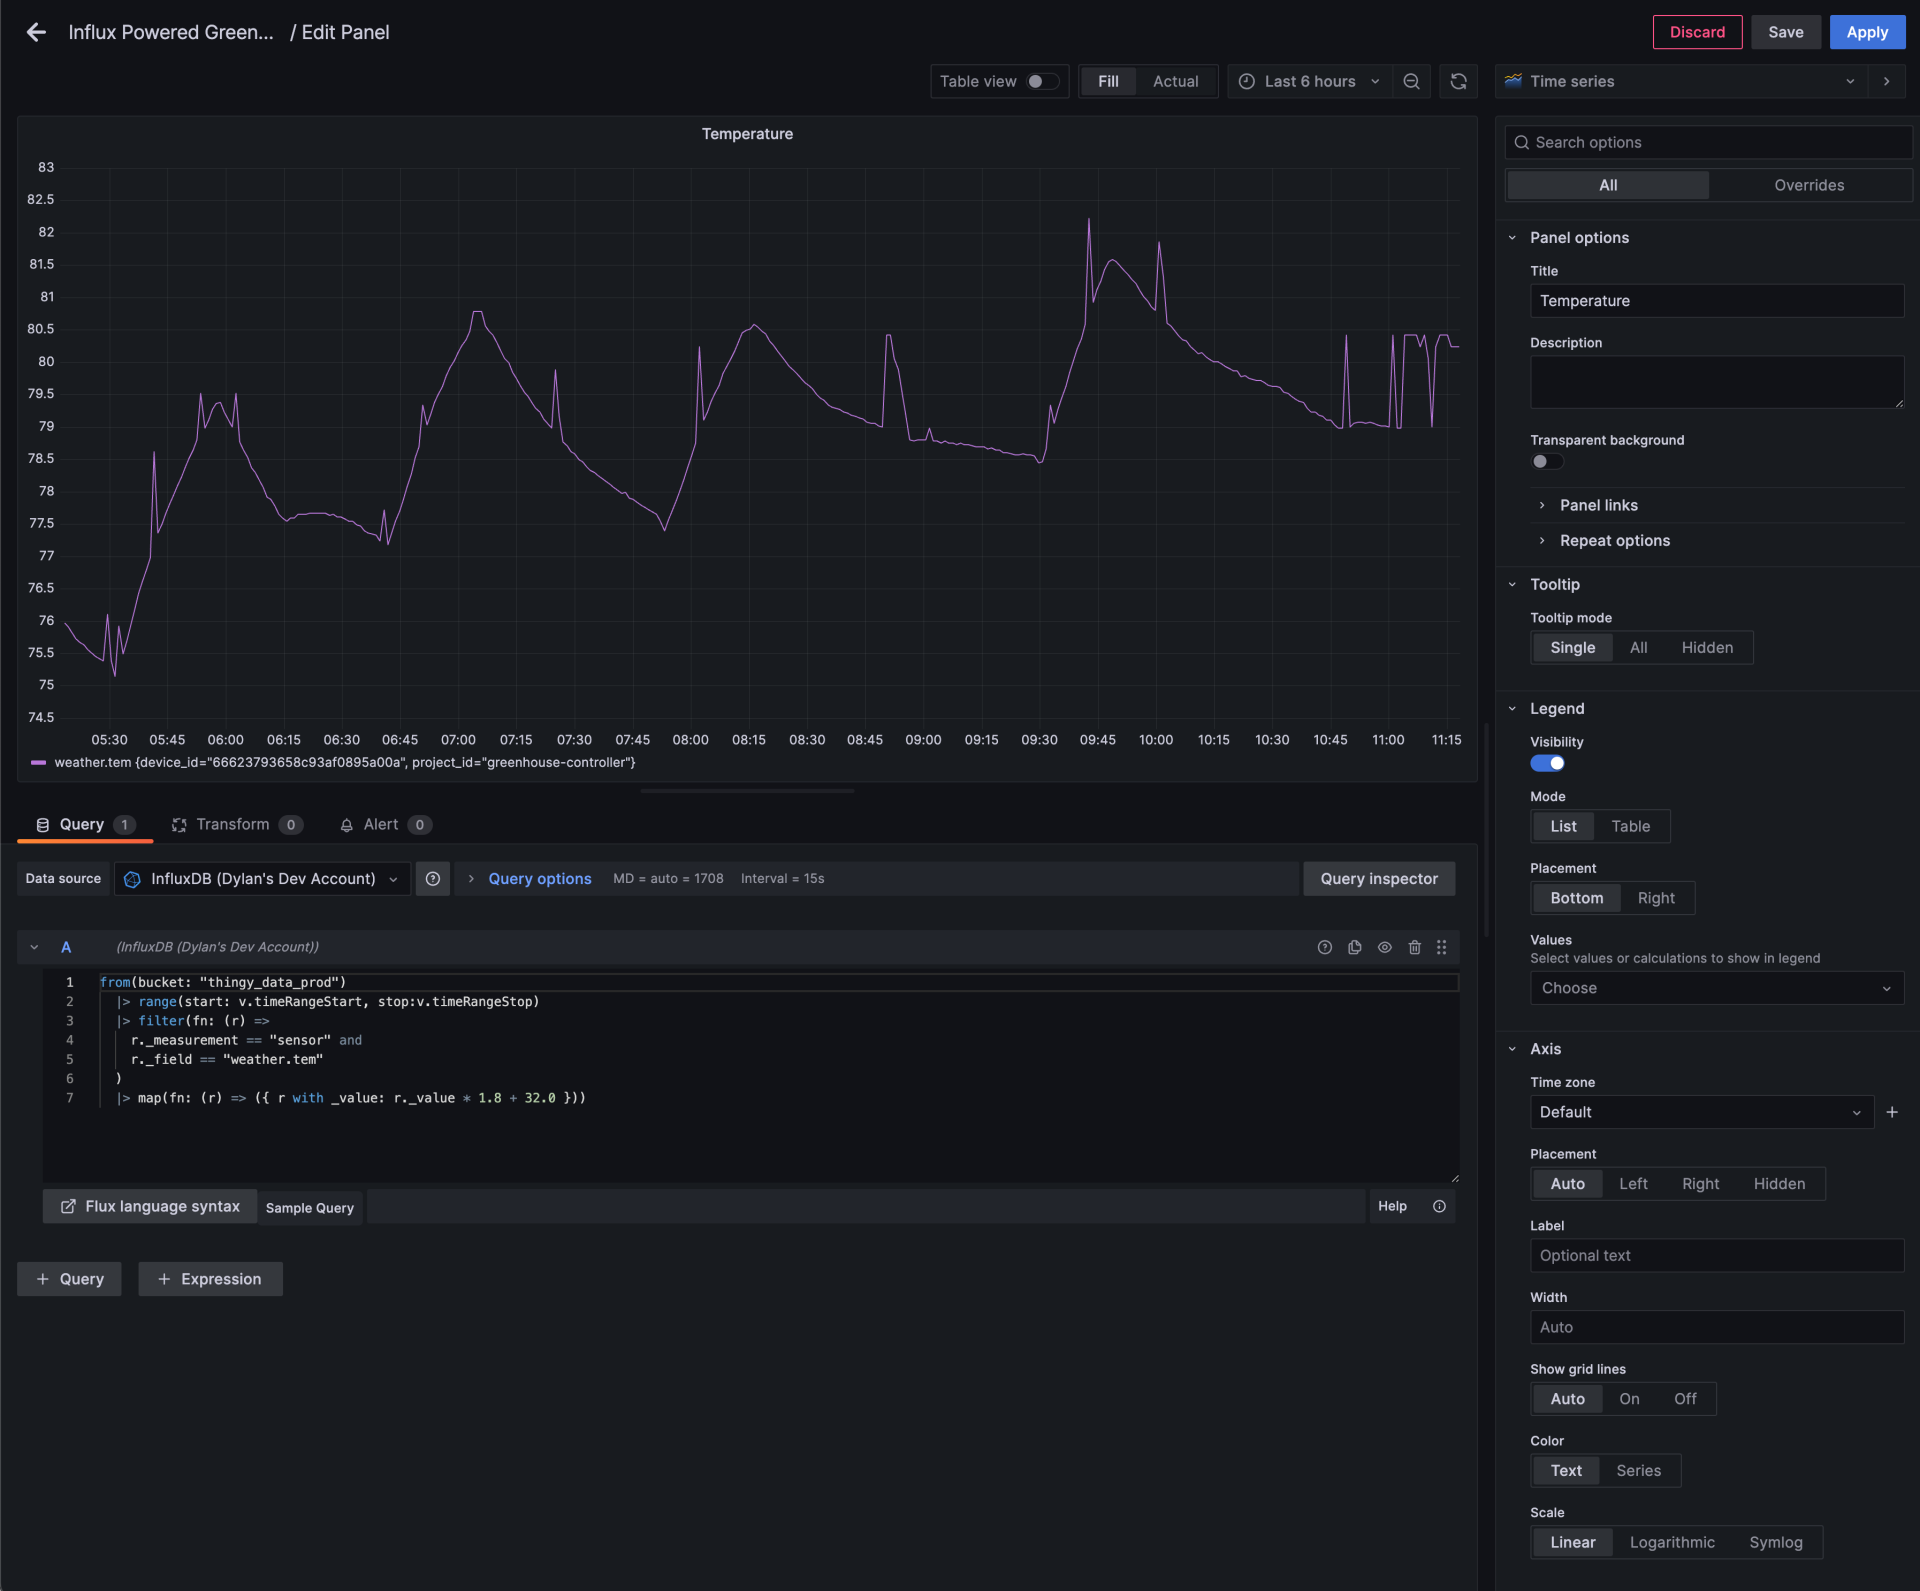Refresh the dashboard with the refresh icon
The image size is (1920, 1591).
coord(1458,81)
